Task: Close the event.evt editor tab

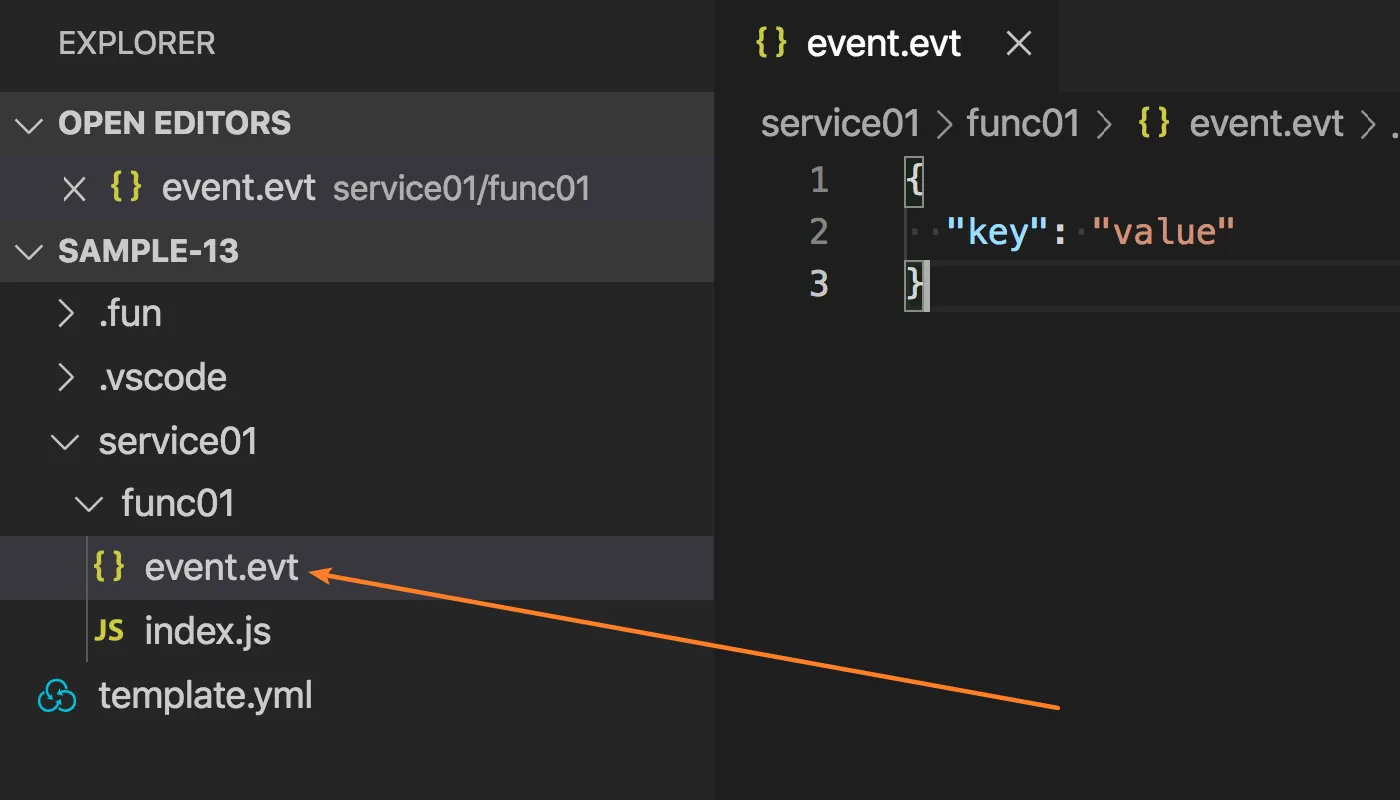Action: 1018,43
